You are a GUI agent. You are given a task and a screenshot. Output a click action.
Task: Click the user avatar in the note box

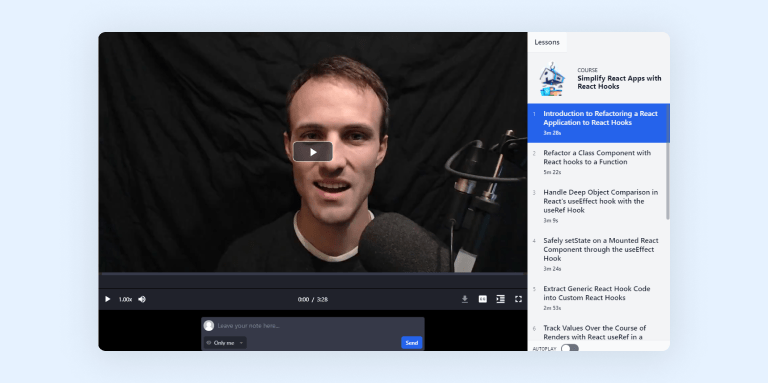[x=209, y=326]
